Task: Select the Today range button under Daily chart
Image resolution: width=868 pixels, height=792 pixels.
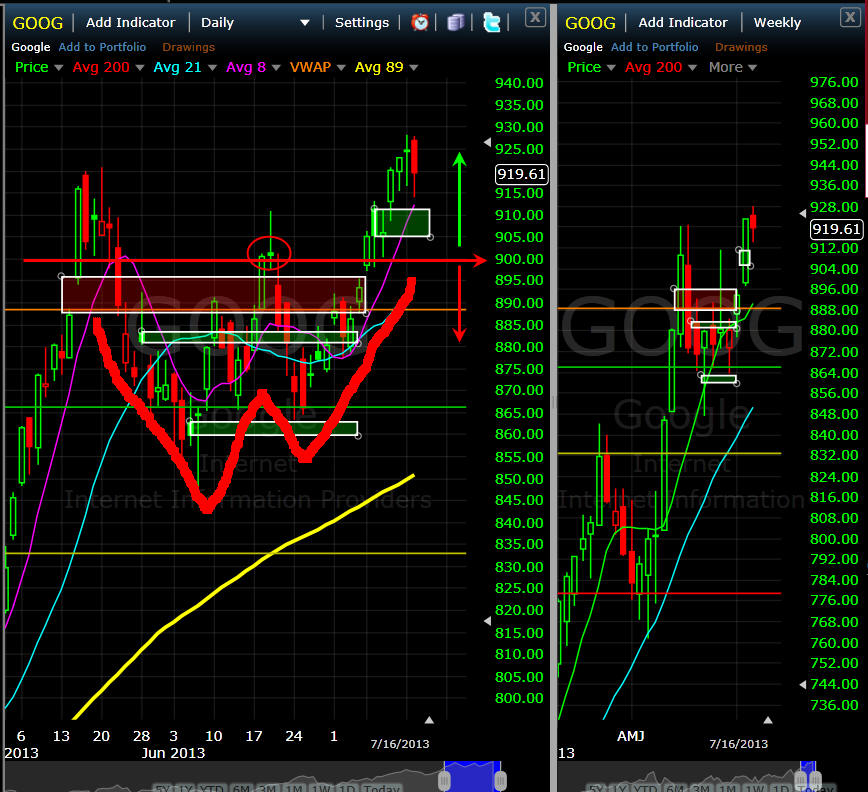Action: click(x=382, y=788)
